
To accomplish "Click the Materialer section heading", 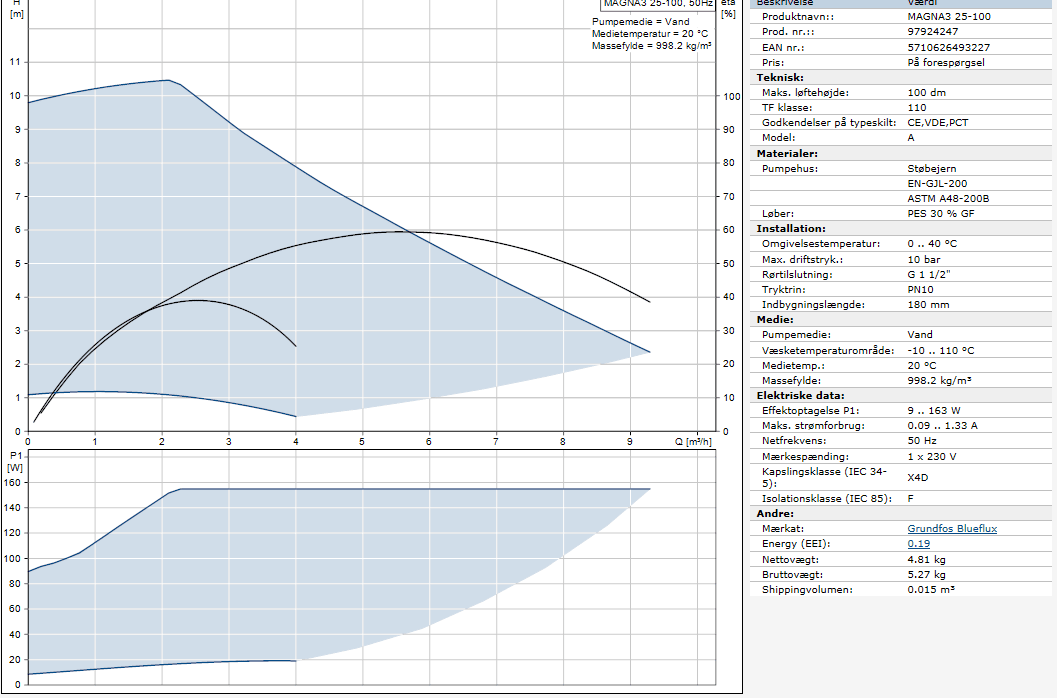I will (x=787, y=154).
